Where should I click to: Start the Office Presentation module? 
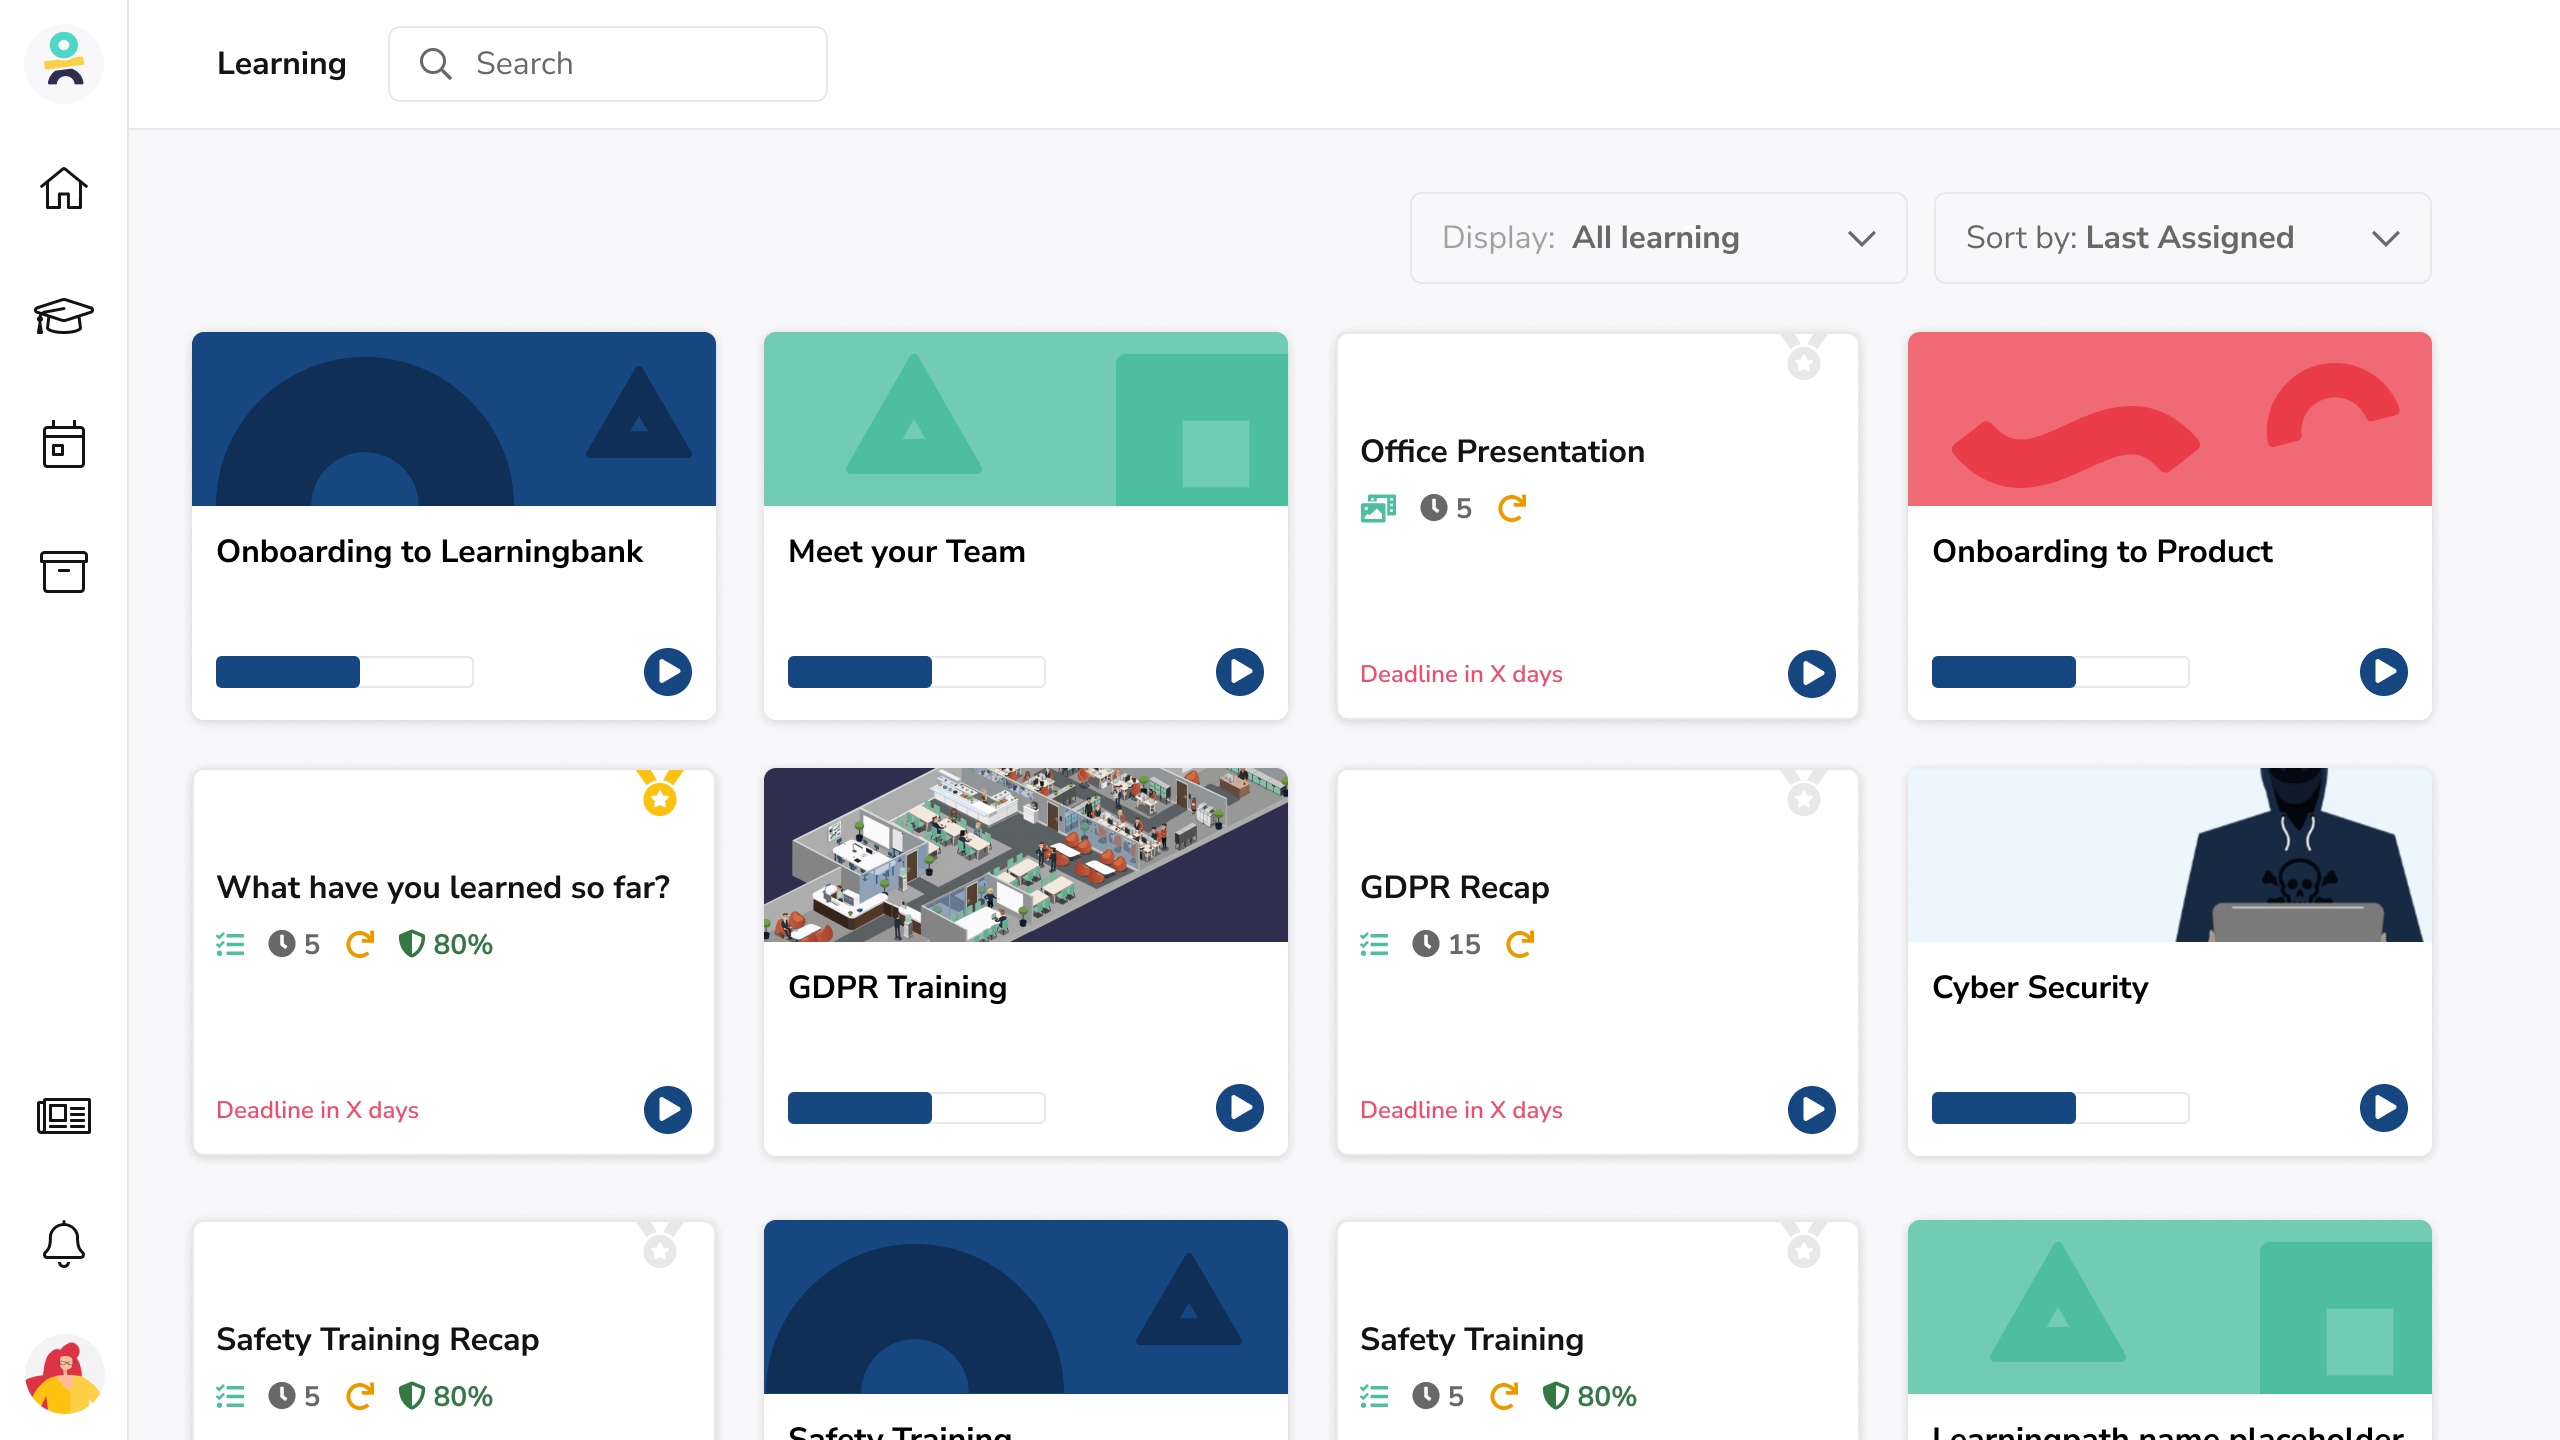1811,674
